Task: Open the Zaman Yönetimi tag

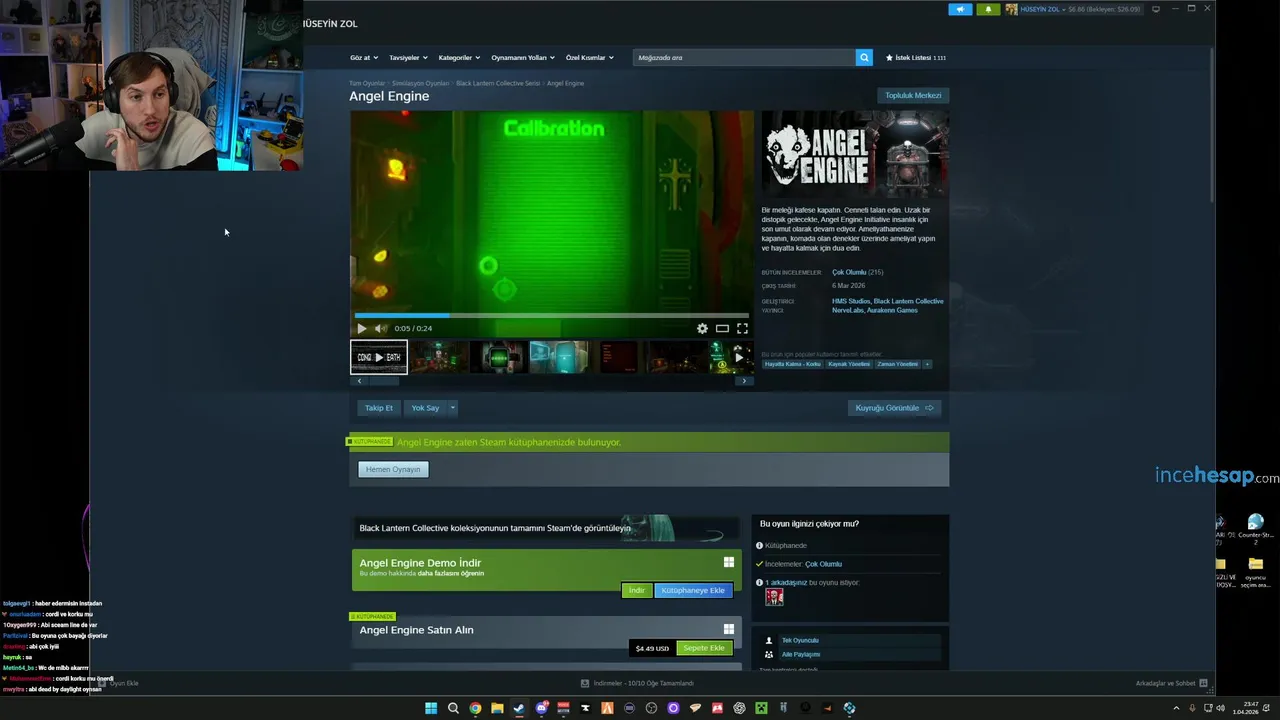Action: (897, 364)
